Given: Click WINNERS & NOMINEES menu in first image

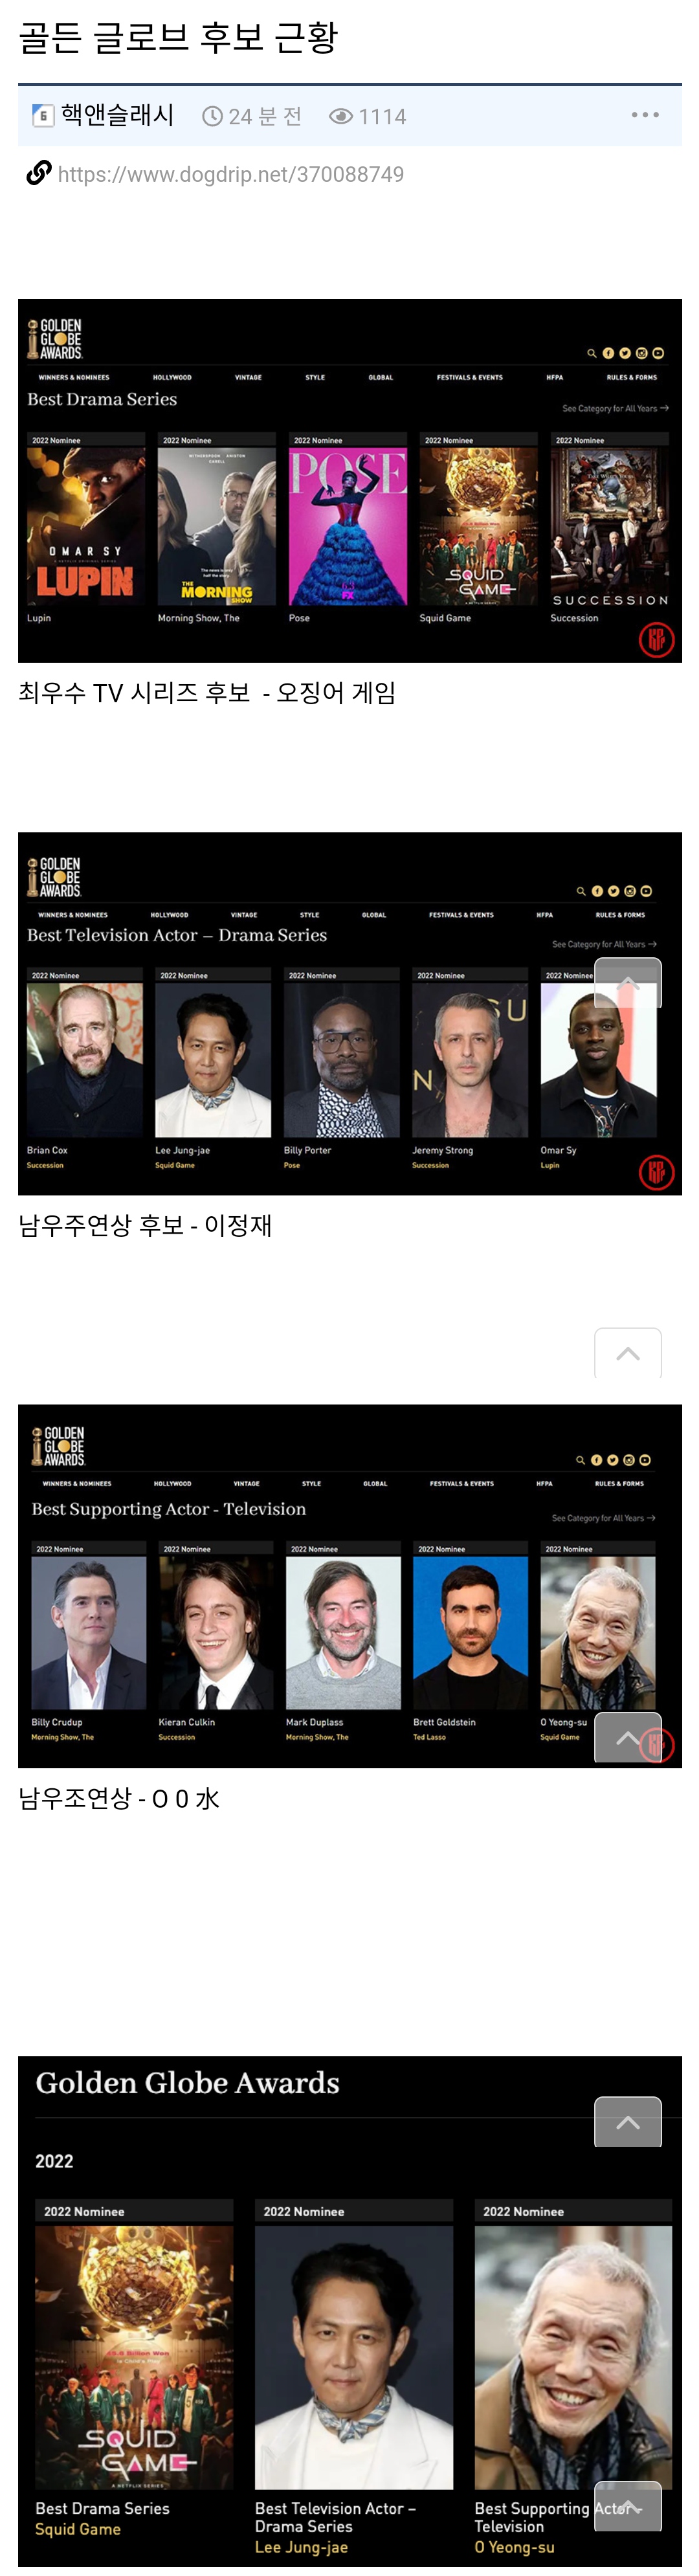Looking at the screenshot, I should pyautogui.click(x=74, y=378).
